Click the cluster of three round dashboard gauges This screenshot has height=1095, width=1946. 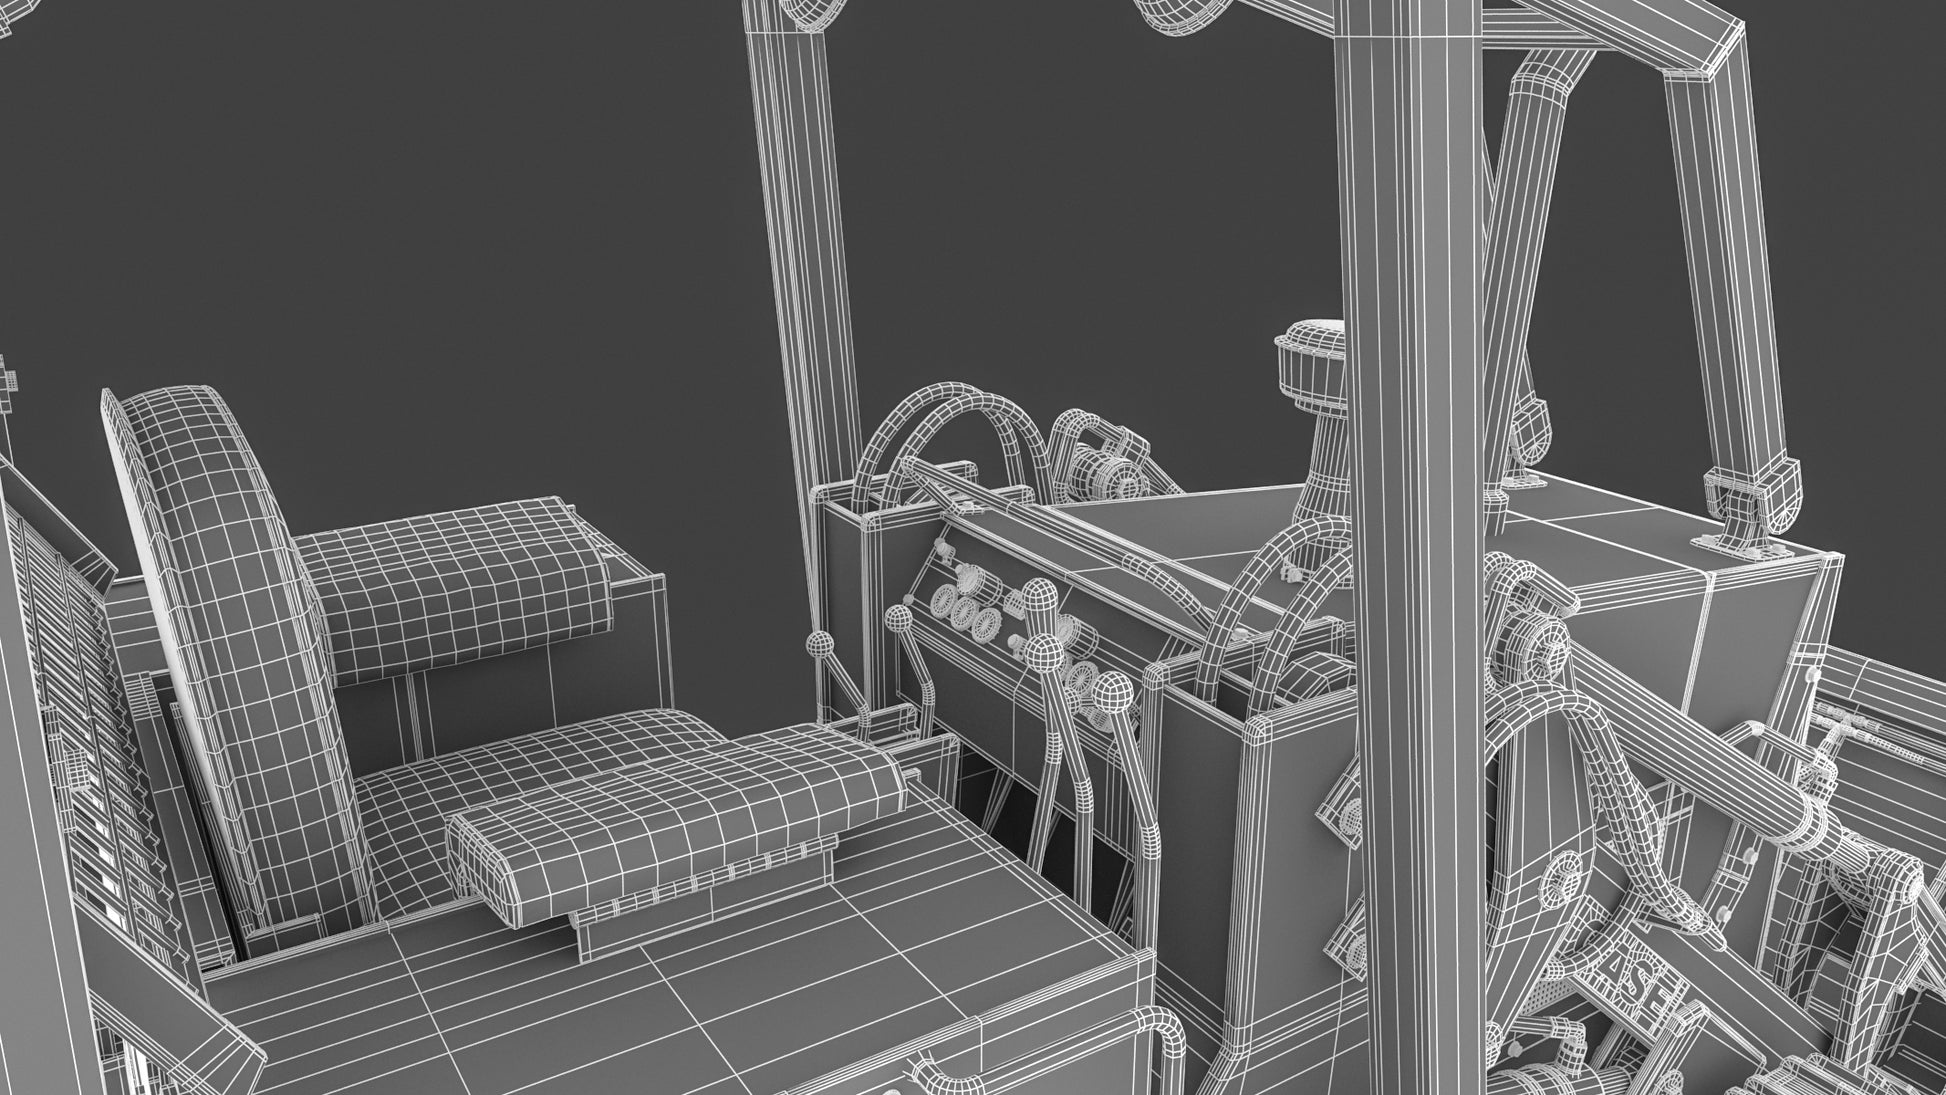[963, 612]
